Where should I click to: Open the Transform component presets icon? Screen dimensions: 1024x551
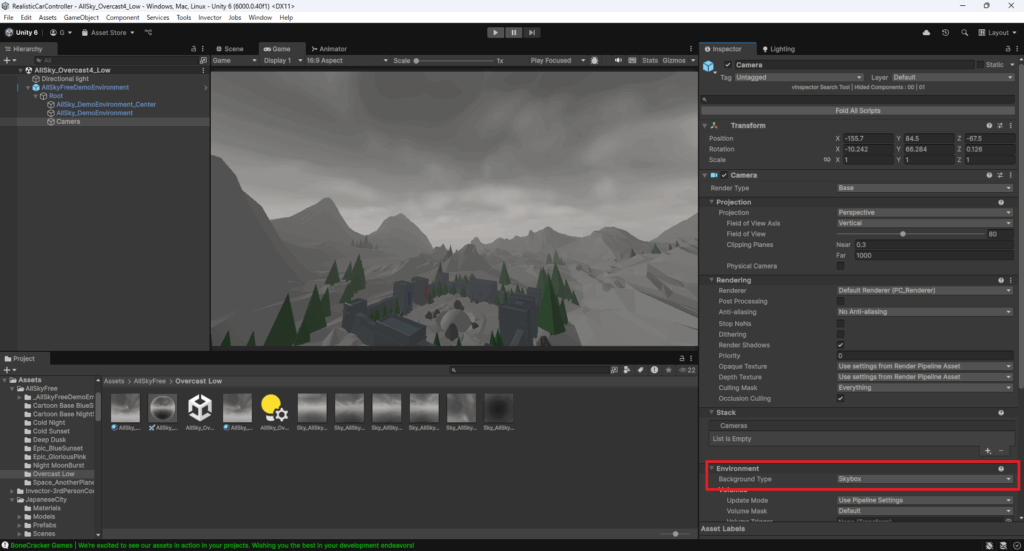(x=1000, y=125)
